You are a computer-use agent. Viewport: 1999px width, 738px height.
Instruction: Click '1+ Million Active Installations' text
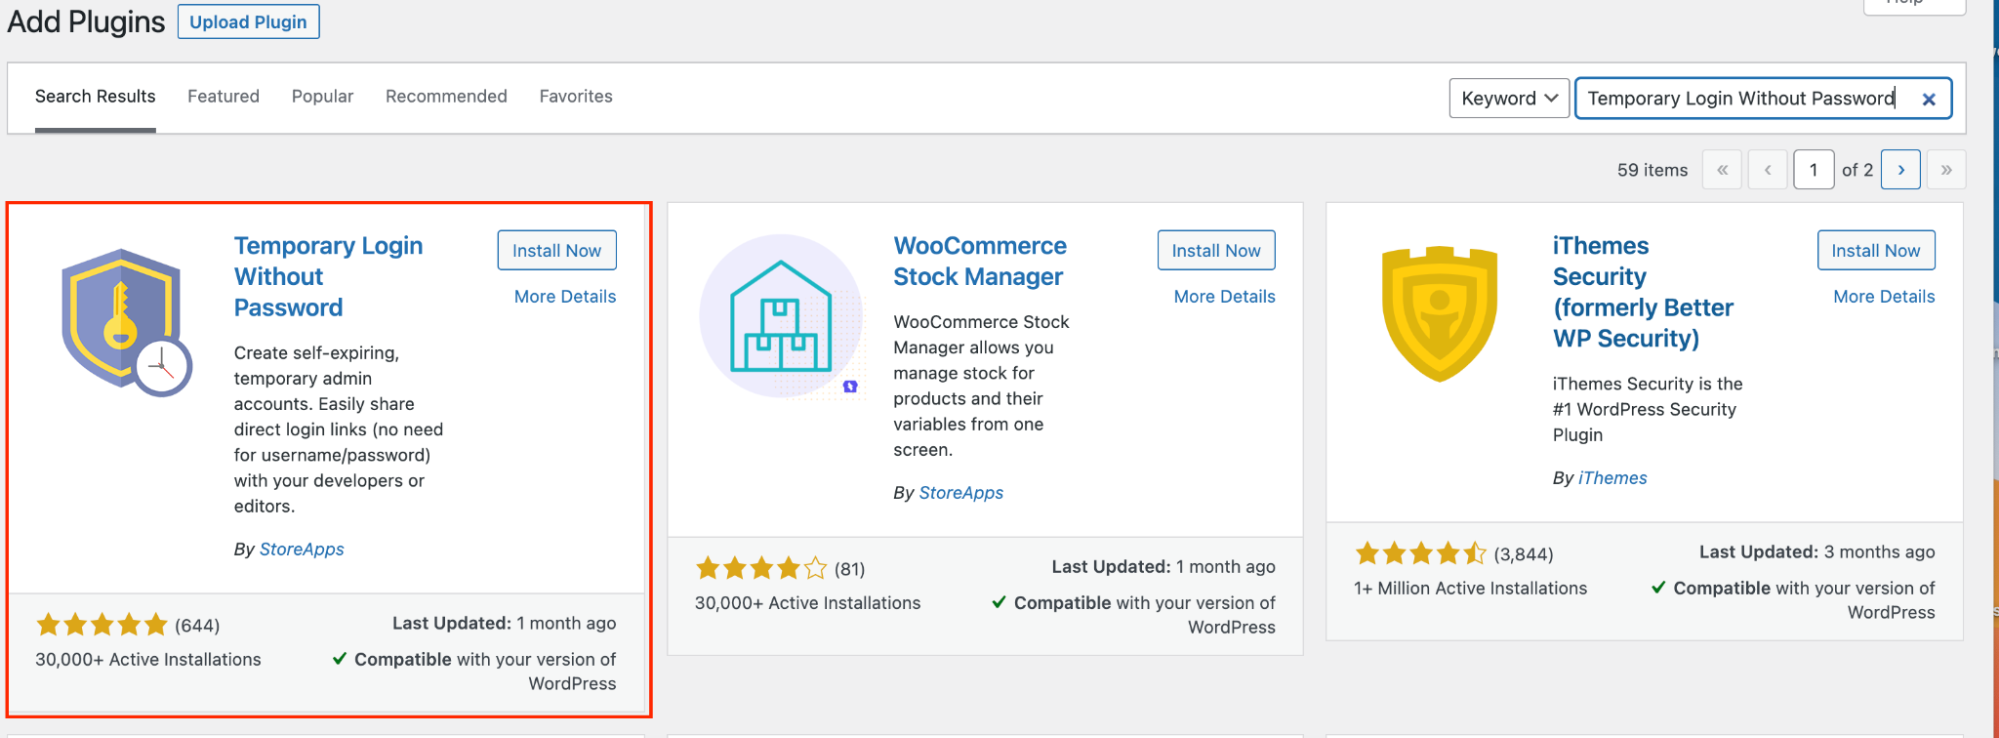(1470, 588)
